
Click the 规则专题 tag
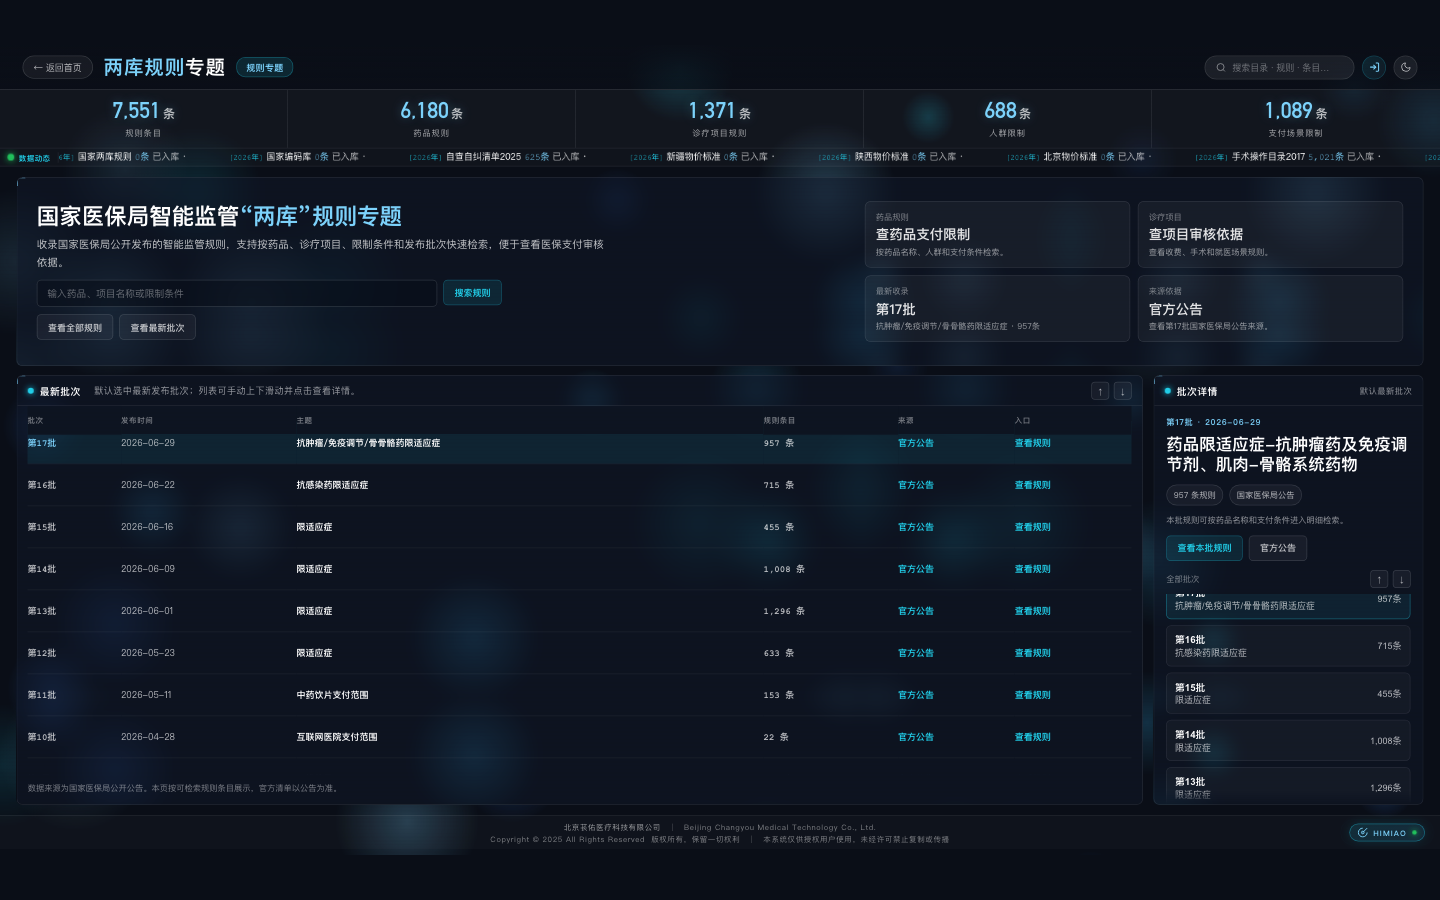point(265,68)
